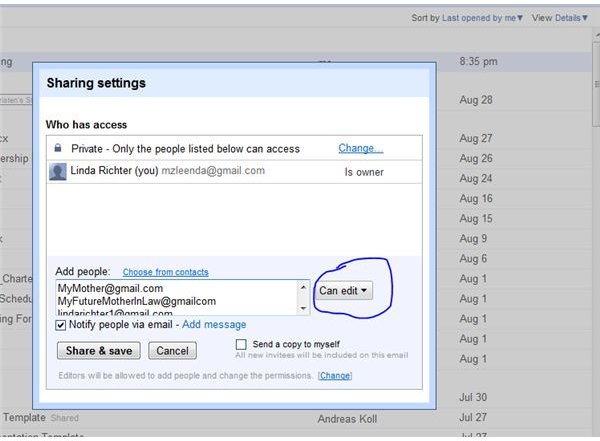Select MyMother@gmail.com in the list
600x441 pixels.
(x=110, y=288)
